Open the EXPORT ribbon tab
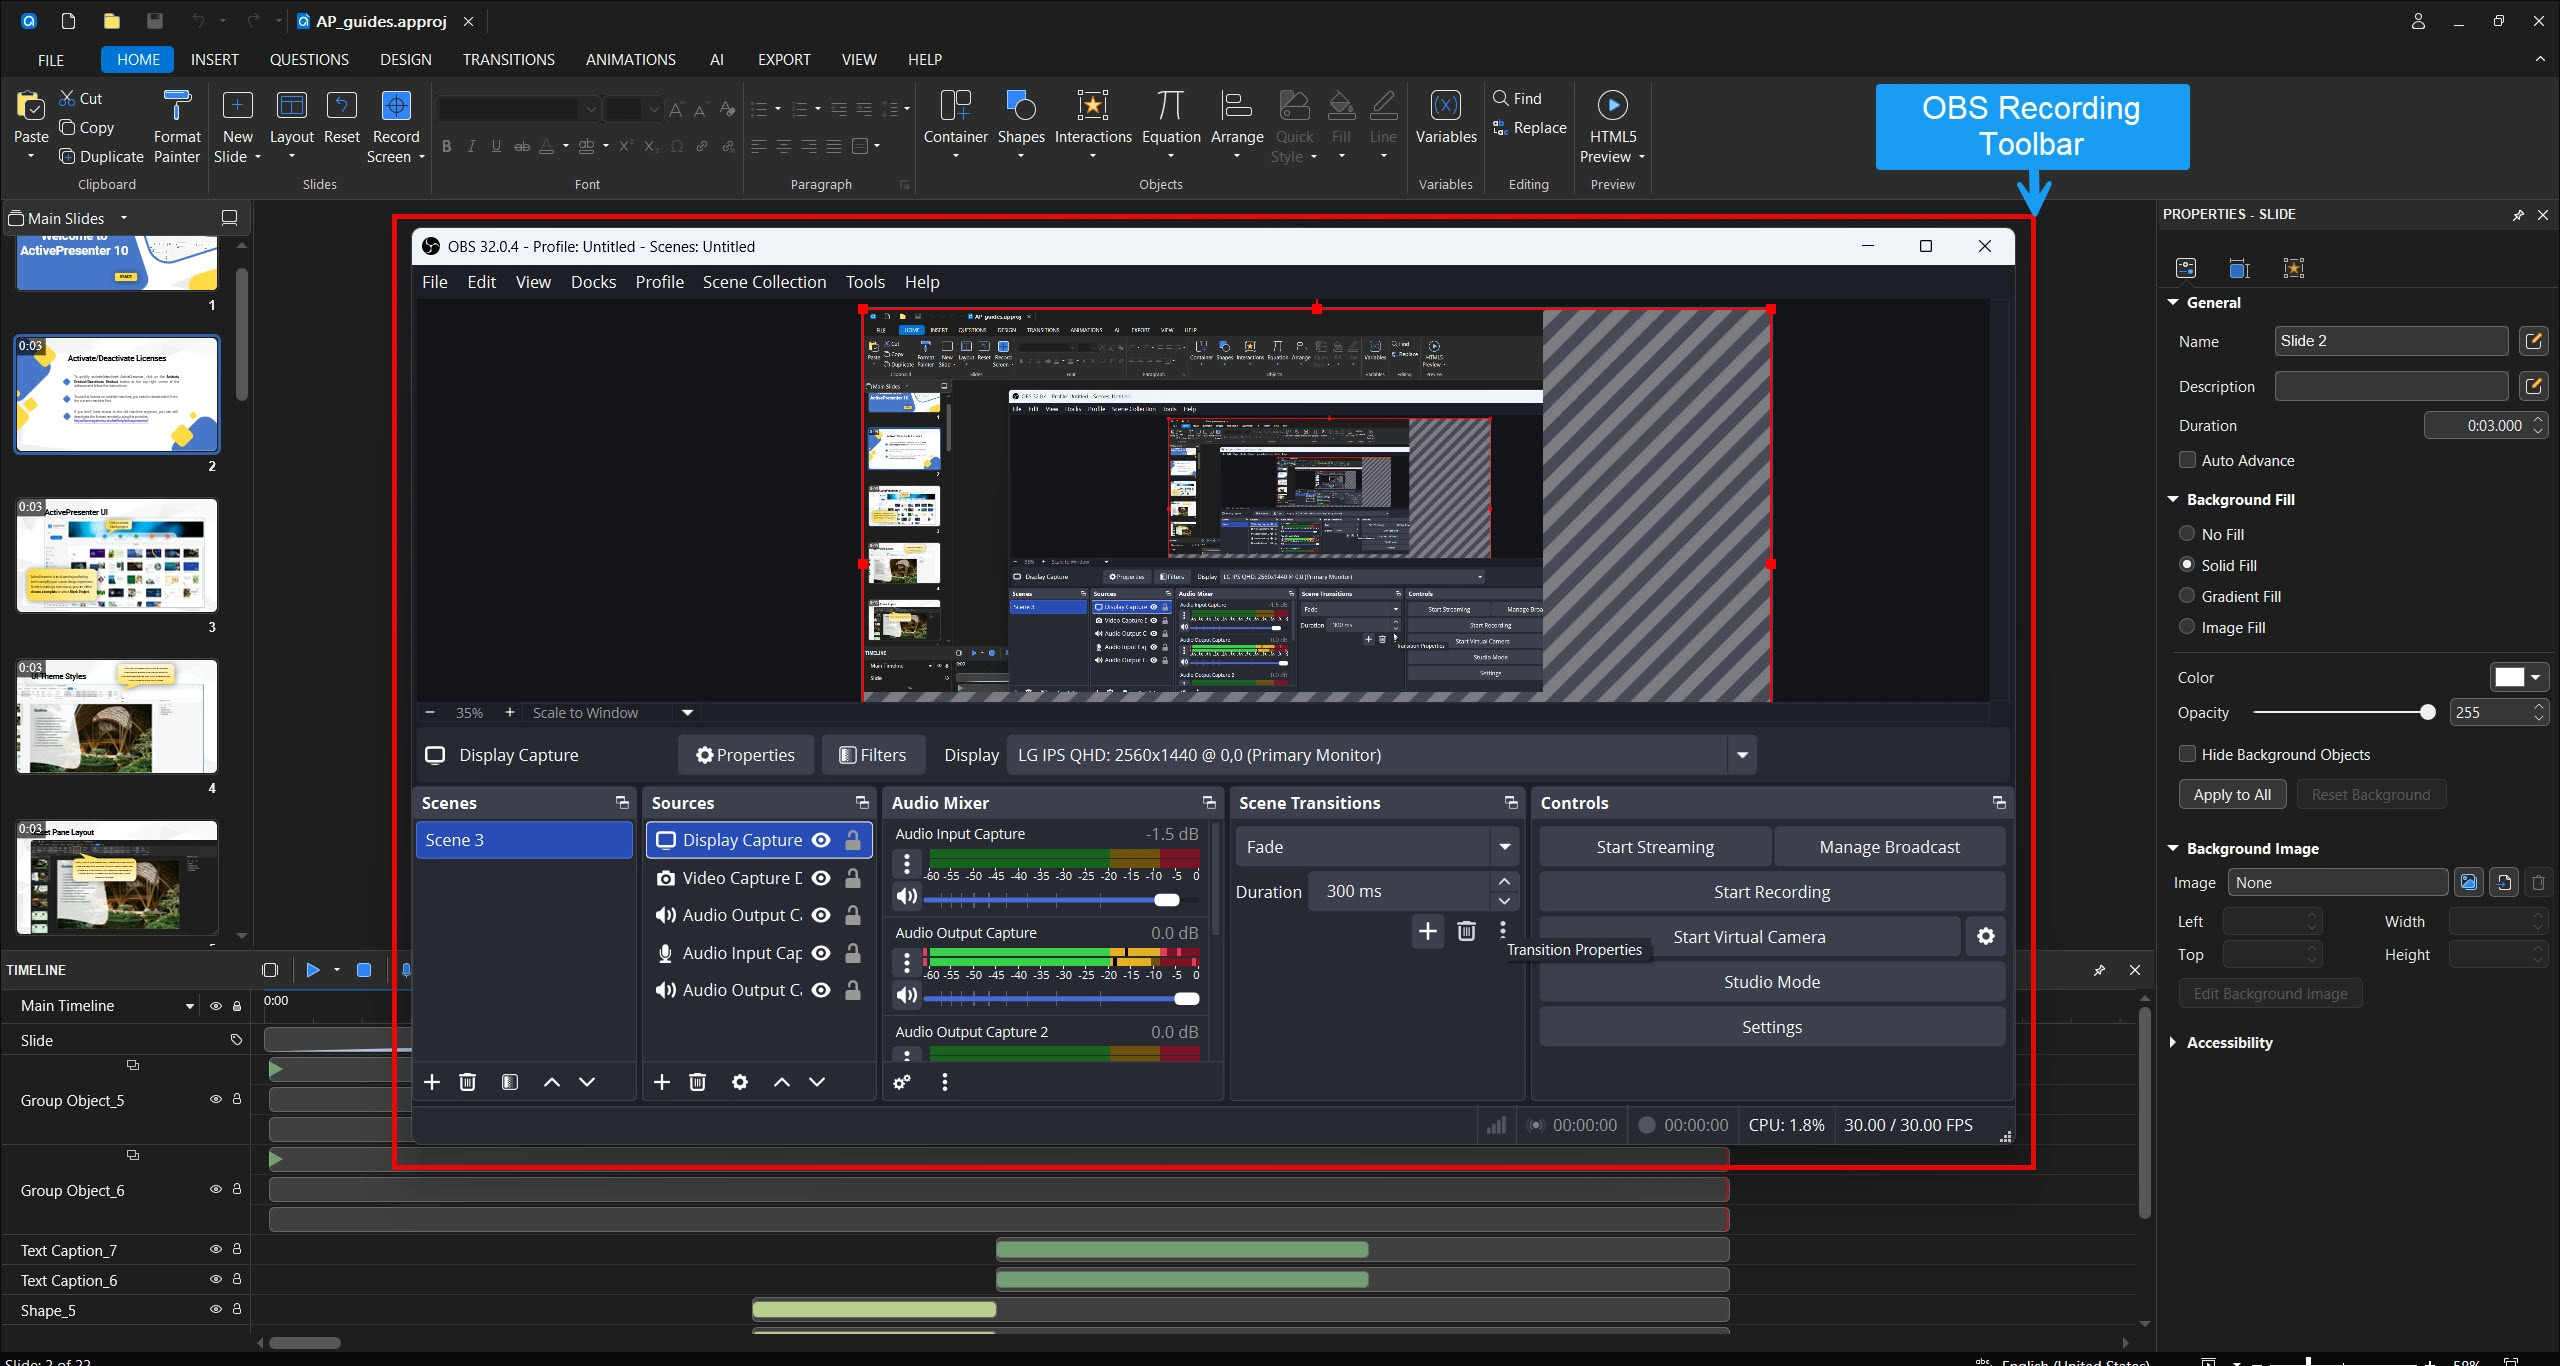 coord(783,59)
